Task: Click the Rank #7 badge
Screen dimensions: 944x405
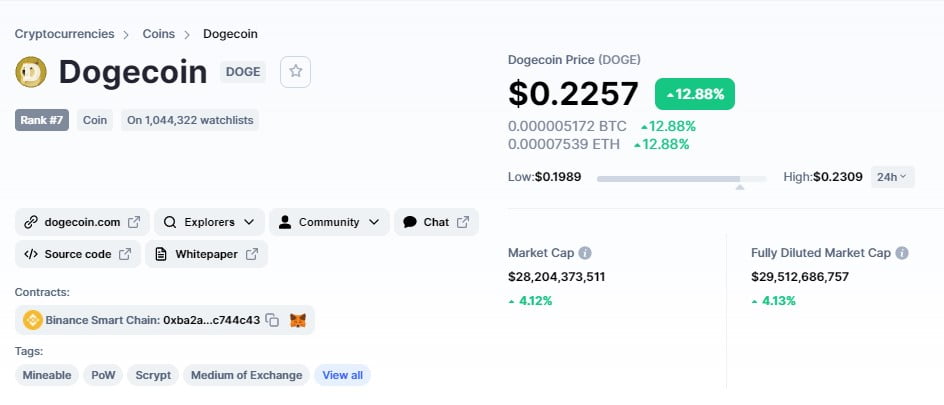Action: 42,120
